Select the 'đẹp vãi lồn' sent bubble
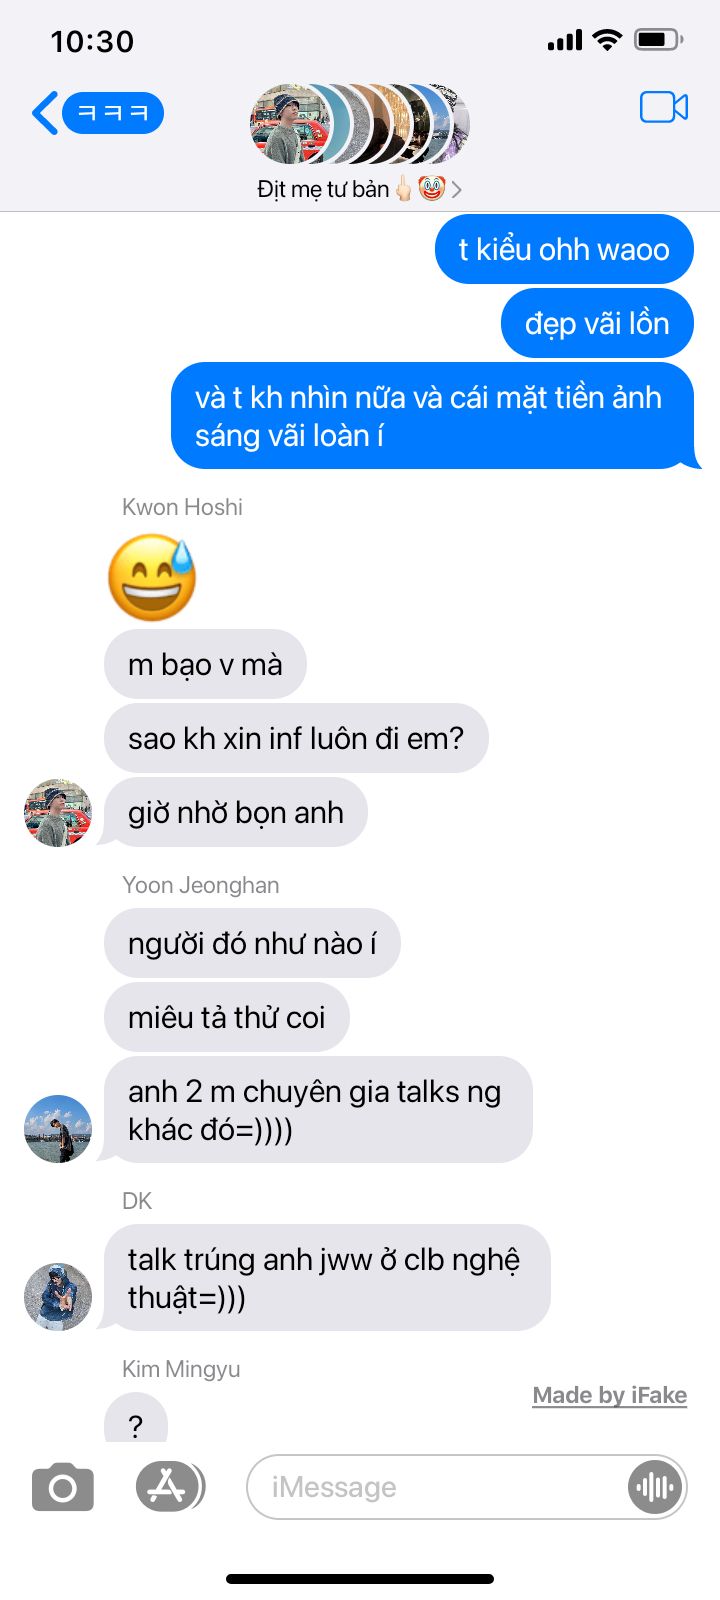Screen dimensions: 720x1600 [597, 323]
